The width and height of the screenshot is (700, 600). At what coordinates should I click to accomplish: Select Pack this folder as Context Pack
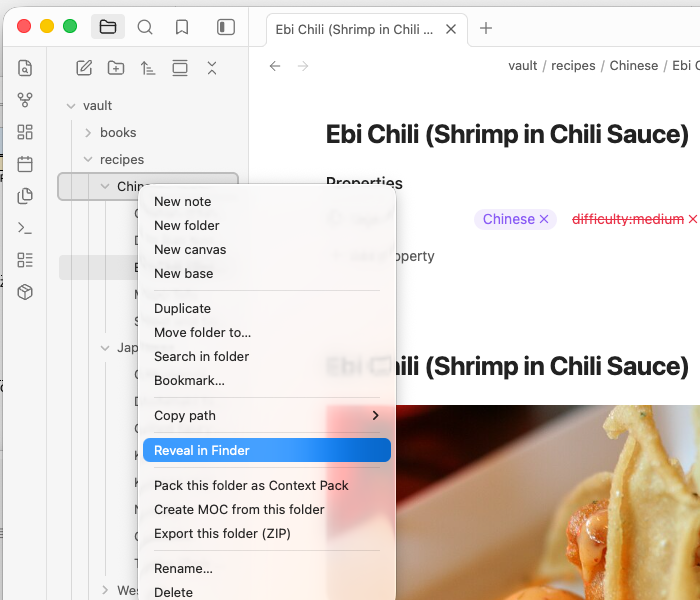[x=267, y=486]
